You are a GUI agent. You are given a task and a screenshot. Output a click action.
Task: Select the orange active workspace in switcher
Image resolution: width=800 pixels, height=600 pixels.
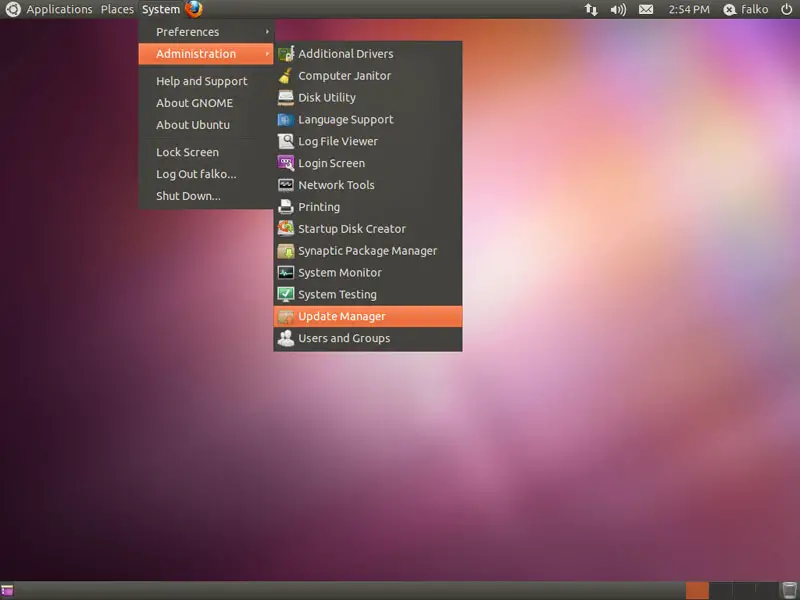click(x=697, y=590)
